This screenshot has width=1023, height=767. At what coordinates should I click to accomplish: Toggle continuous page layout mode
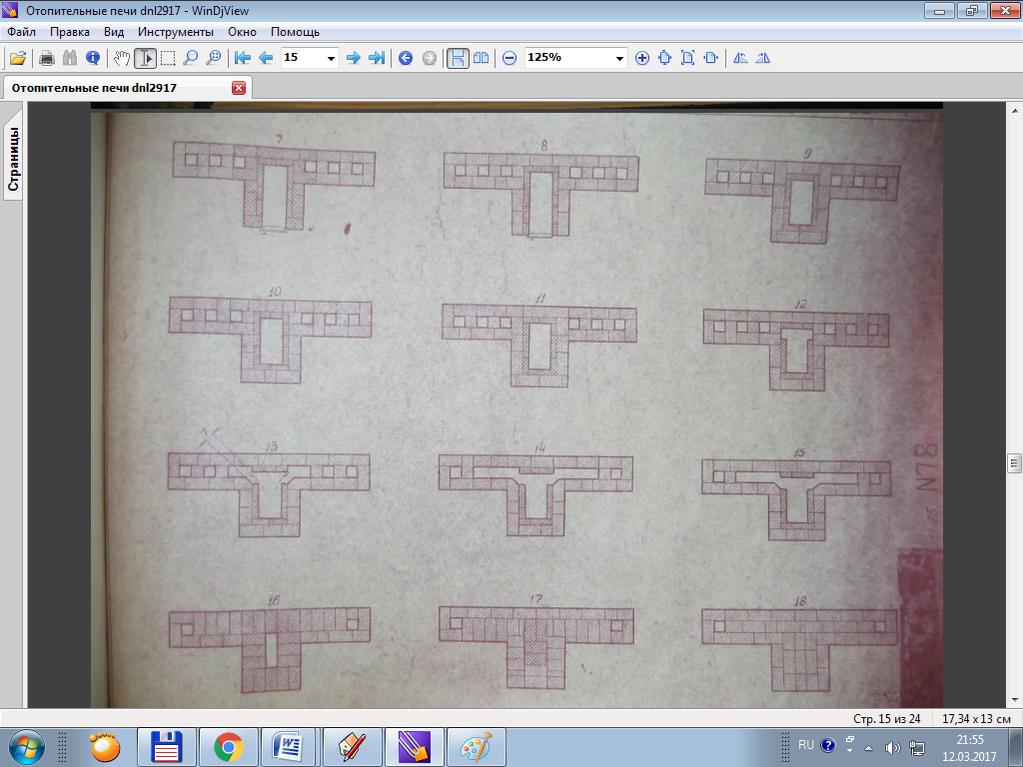click(x=457, y=58)
